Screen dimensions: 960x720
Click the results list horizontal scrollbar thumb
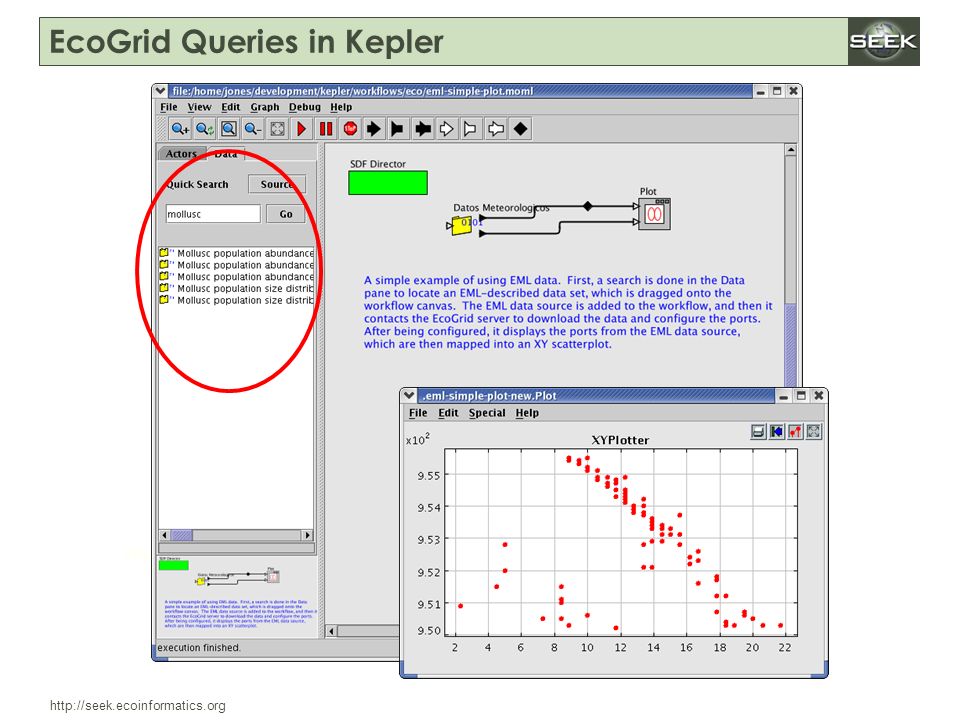(x=181, y=535)
